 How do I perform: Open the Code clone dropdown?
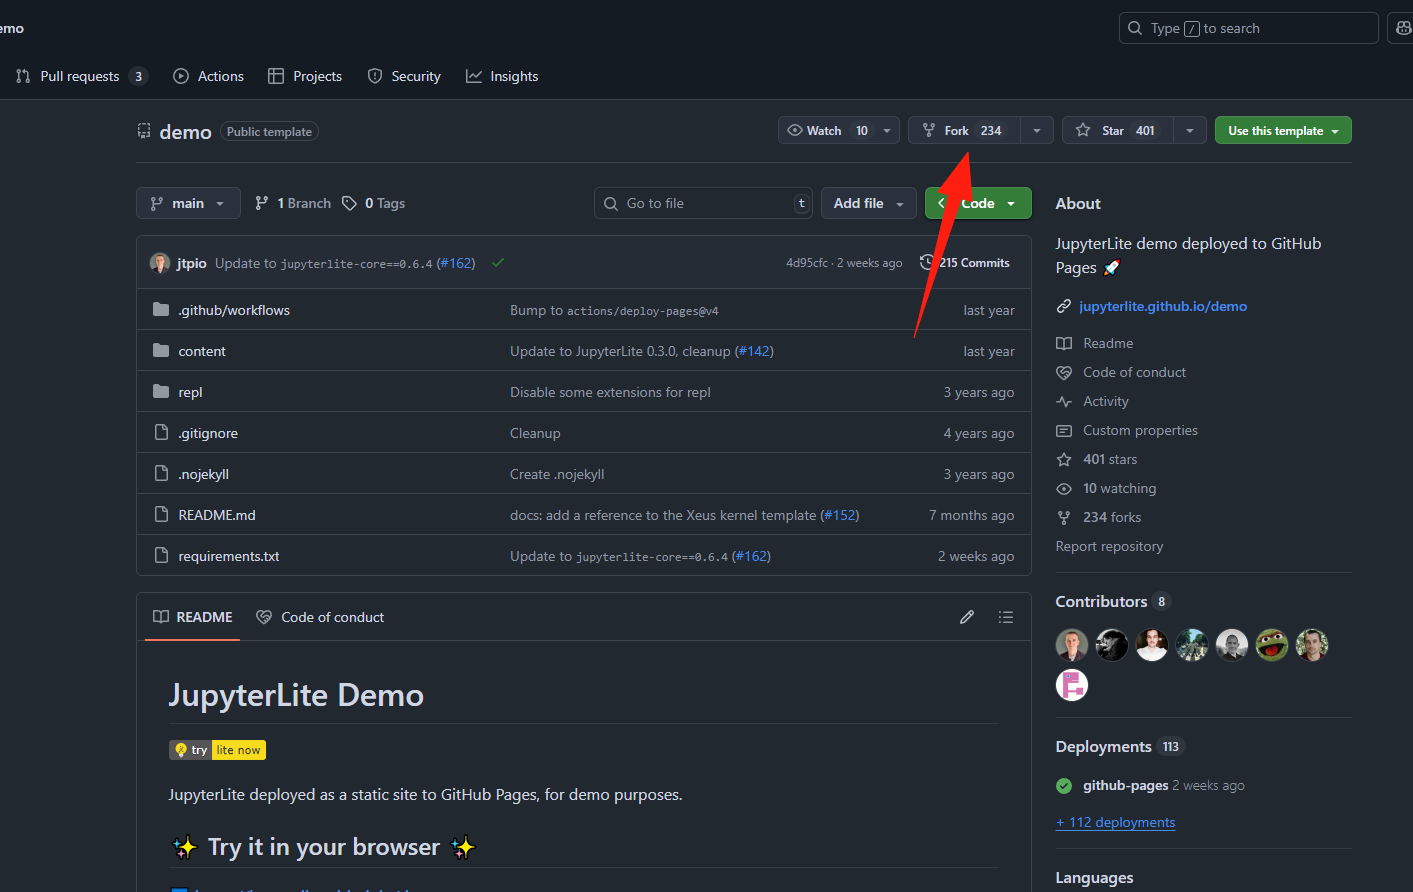click(x=978, y=203)
